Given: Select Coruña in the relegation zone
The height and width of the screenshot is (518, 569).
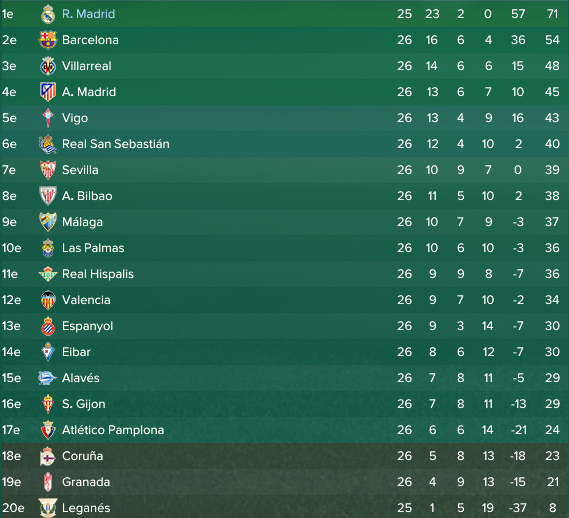Looking at the screenshot, I should tap(83, 456).
